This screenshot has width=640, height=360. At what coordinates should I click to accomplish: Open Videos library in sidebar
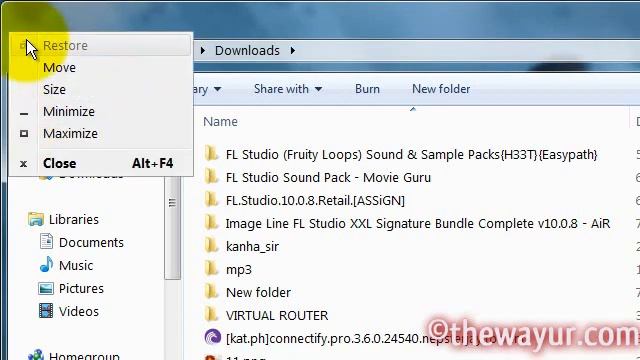pyautogui.click(x=79, y=311)
